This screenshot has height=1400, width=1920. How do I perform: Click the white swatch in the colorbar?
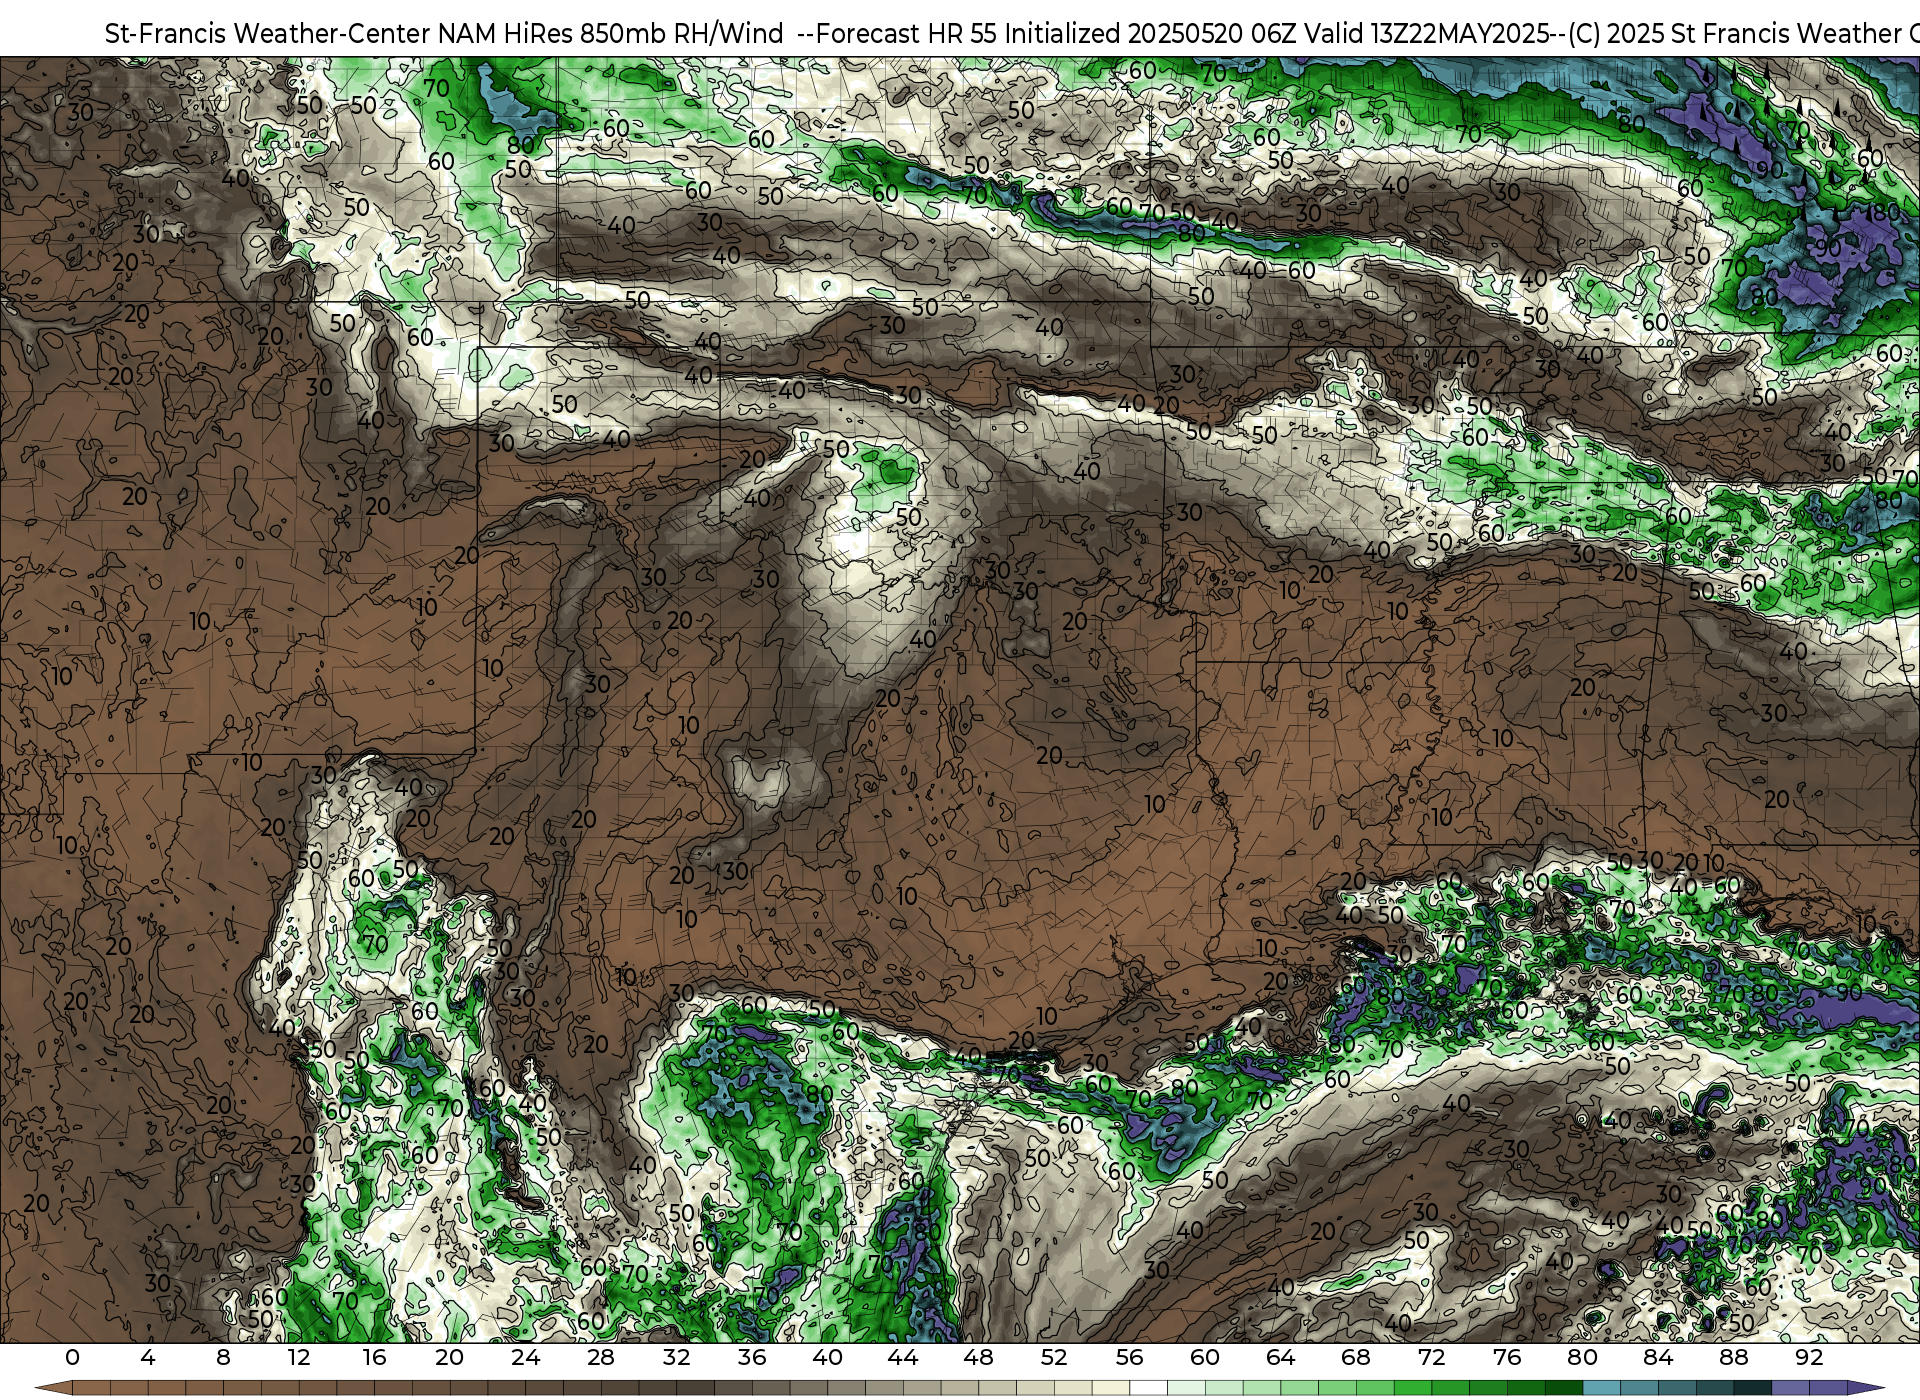tap(1149, 1388)
